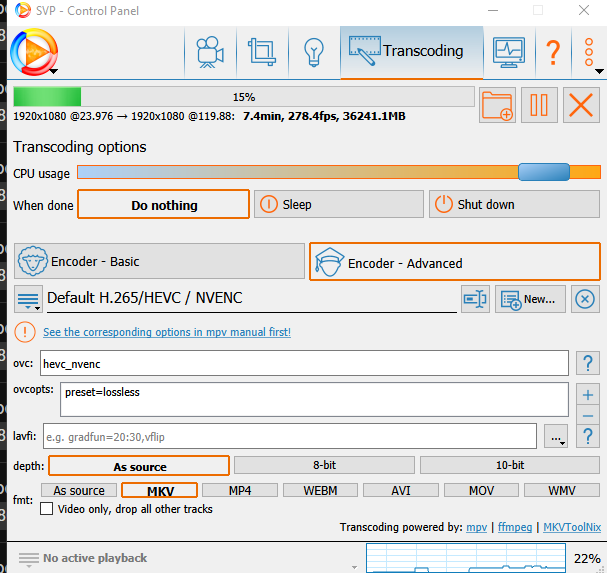Choose MP4 as the output format
Screen dimensions: 607x573
pyautogui.click(x=239, y=491)
